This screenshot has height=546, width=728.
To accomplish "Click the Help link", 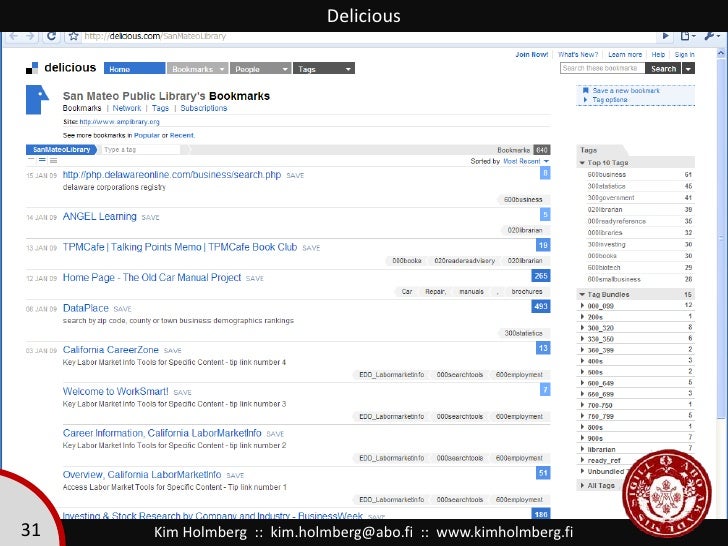I will click(658, 55).
